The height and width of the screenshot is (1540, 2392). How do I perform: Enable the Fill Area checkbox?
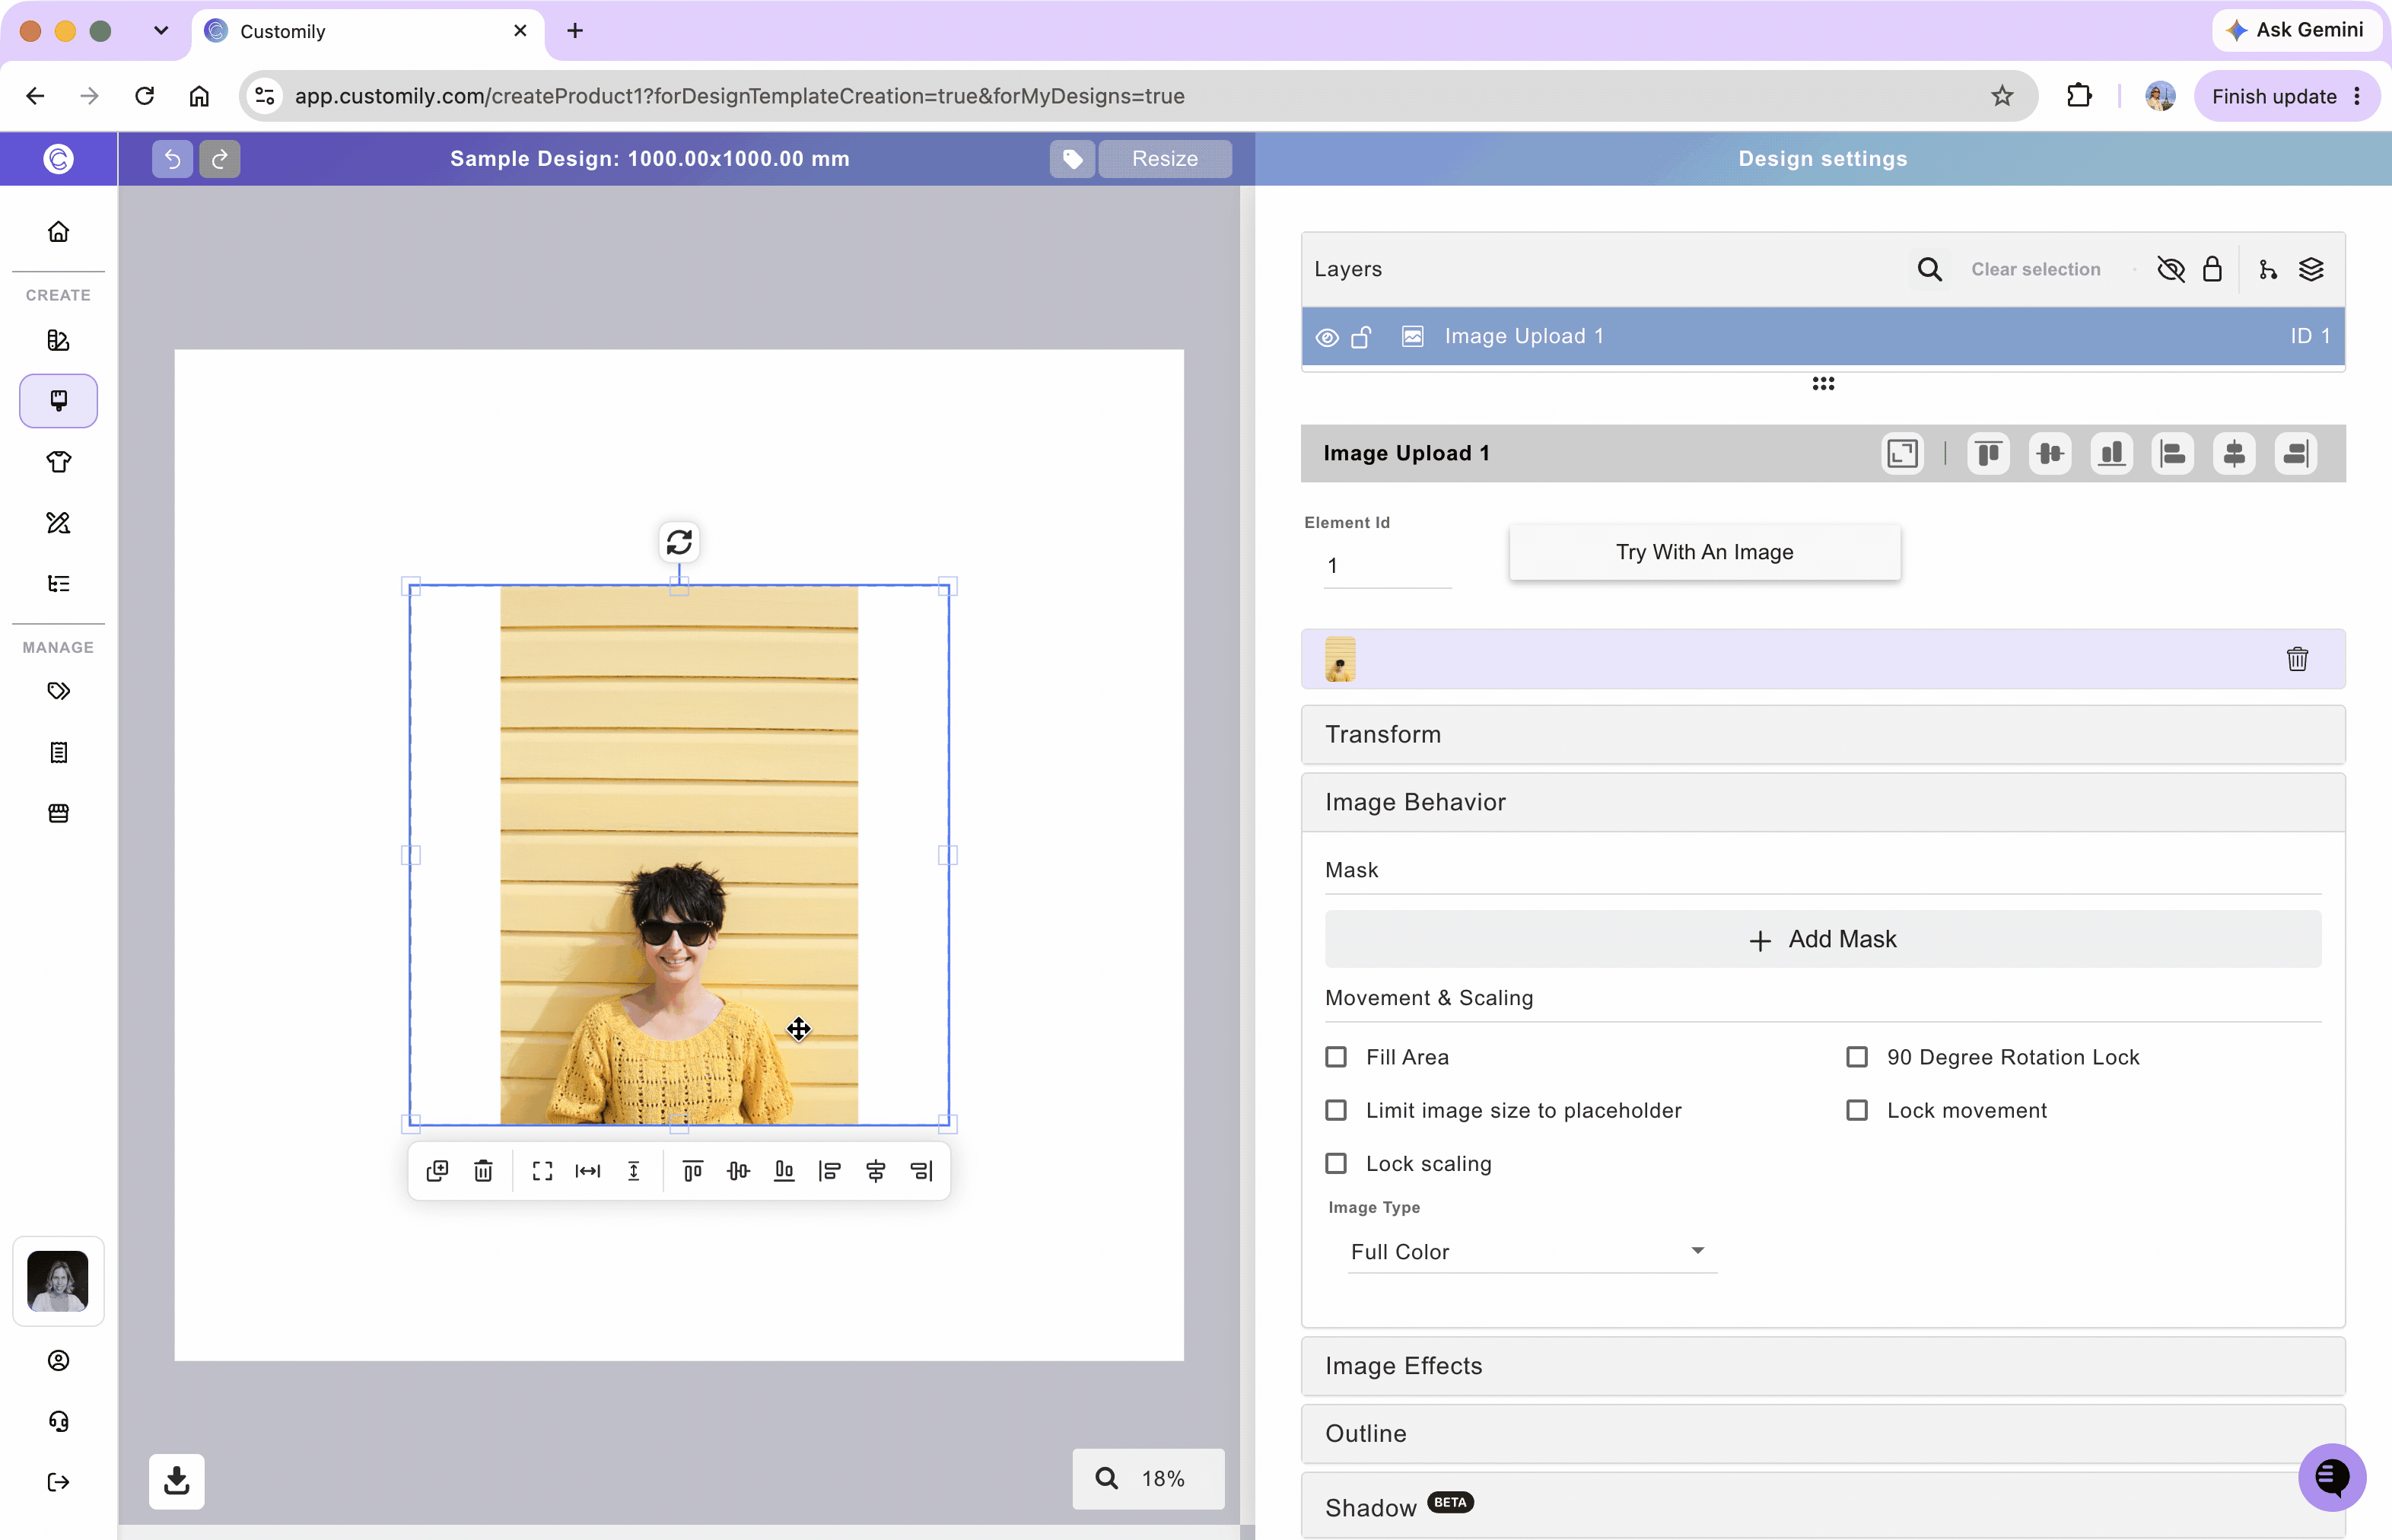[1336, 1057]
